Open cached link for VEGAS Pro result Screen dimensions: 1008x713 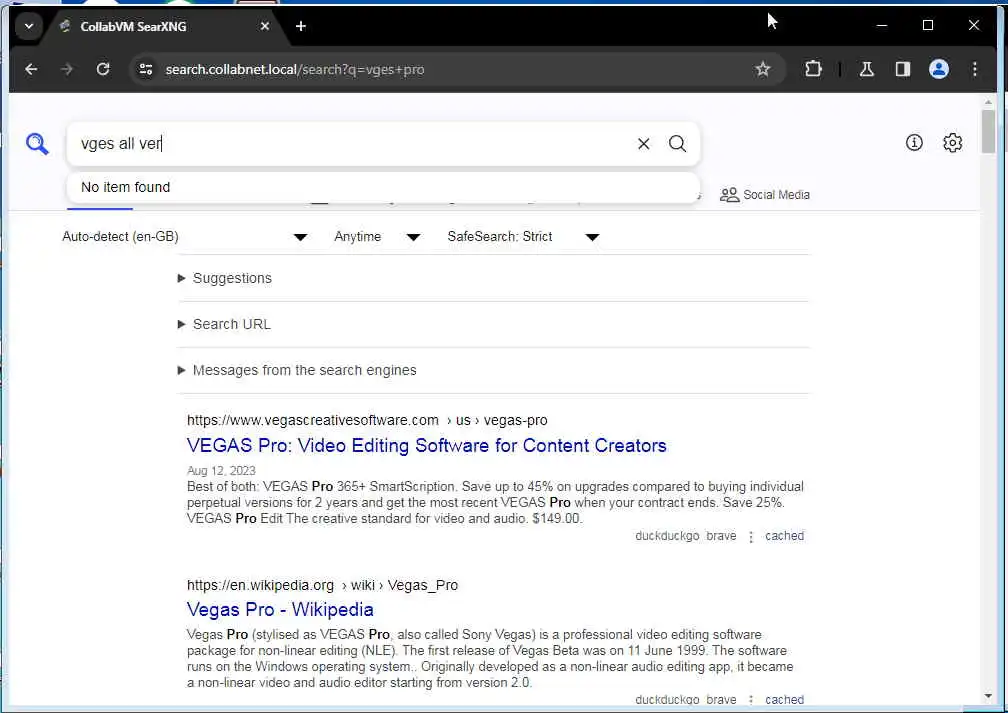[x=784, y=536]
